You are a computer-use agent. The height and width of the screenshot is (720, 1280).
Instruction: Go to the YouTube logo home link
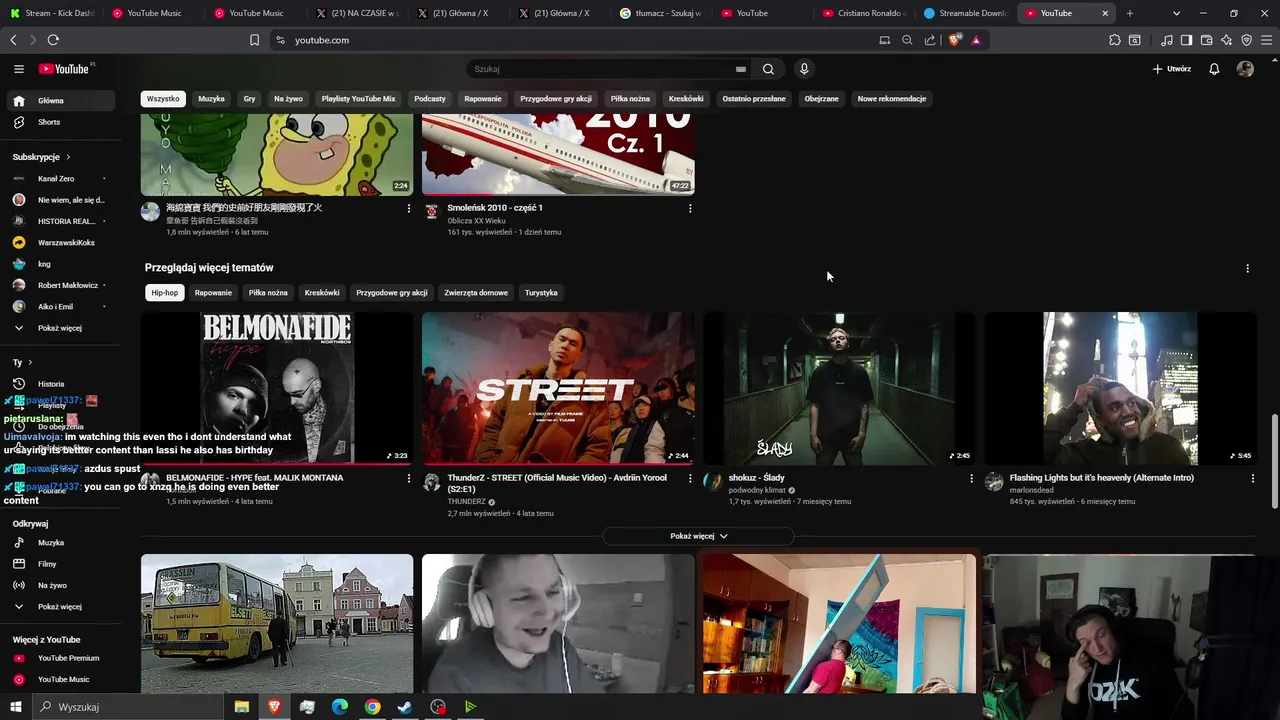tap(65, 69)
